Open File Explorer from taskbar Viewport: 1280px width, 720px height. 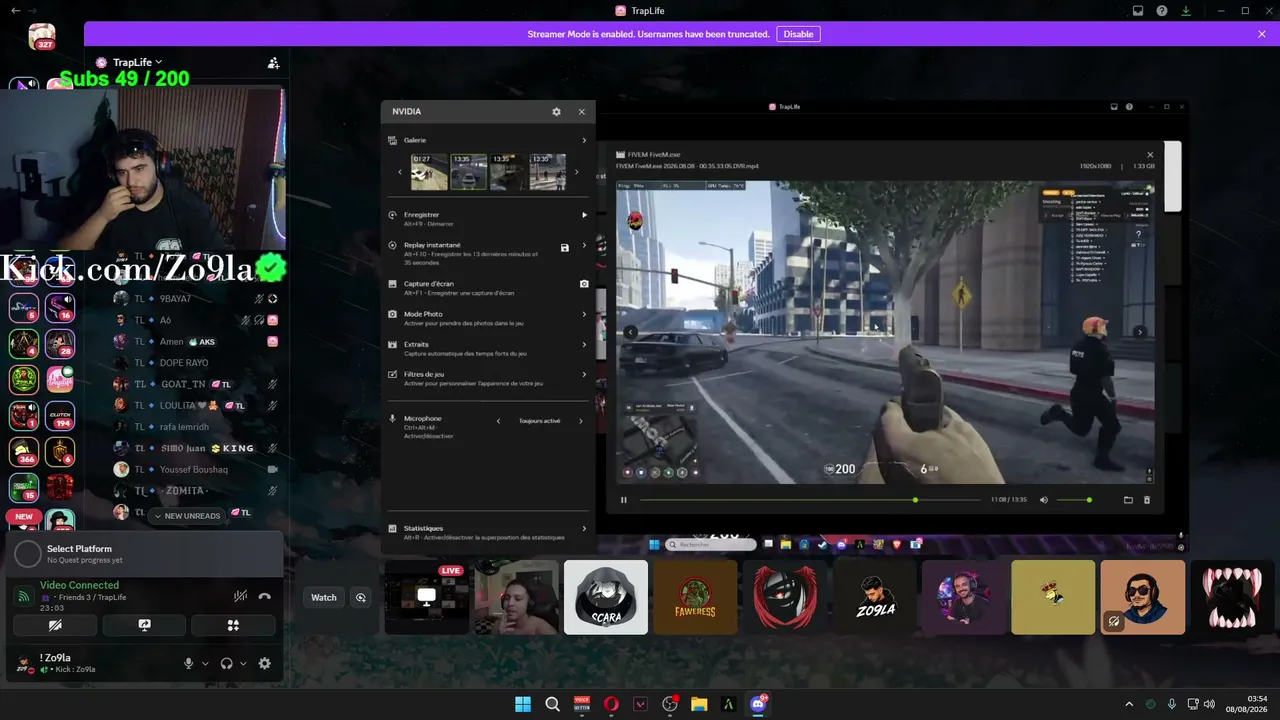[x=699, y=704]
